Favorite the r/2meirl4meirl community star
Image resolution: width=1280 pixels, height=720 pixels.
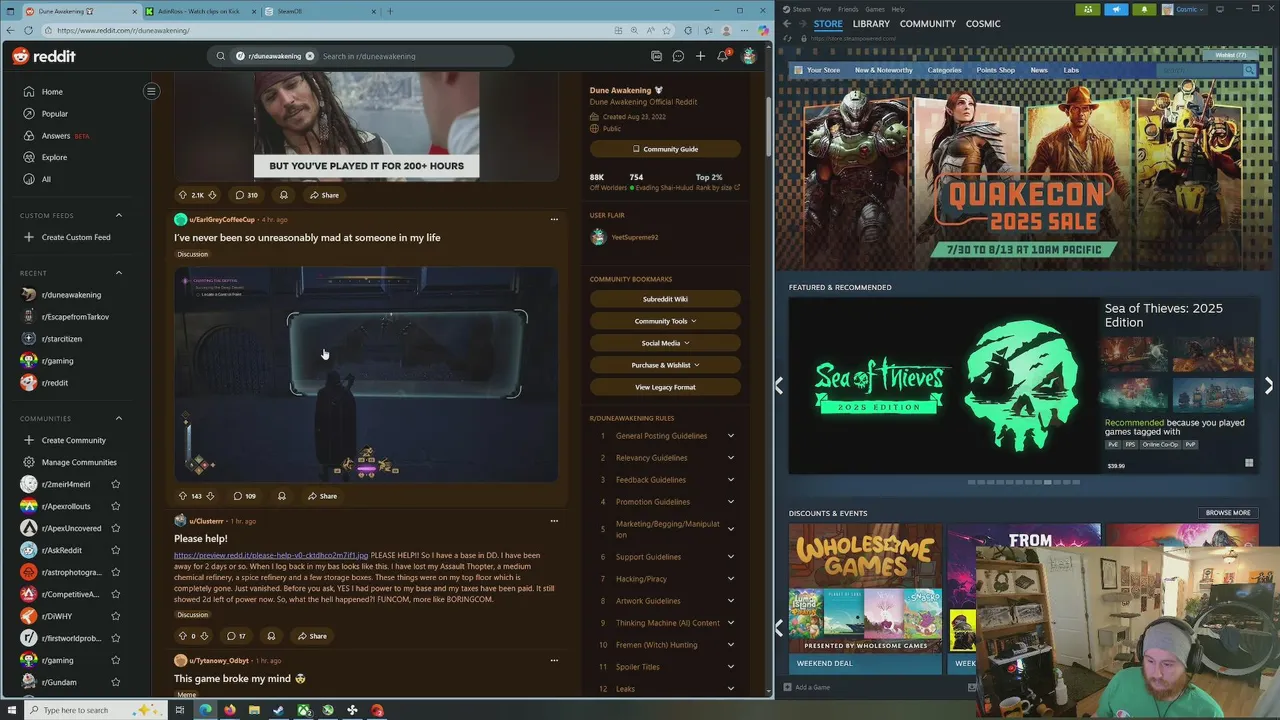(x=116, y=484)
